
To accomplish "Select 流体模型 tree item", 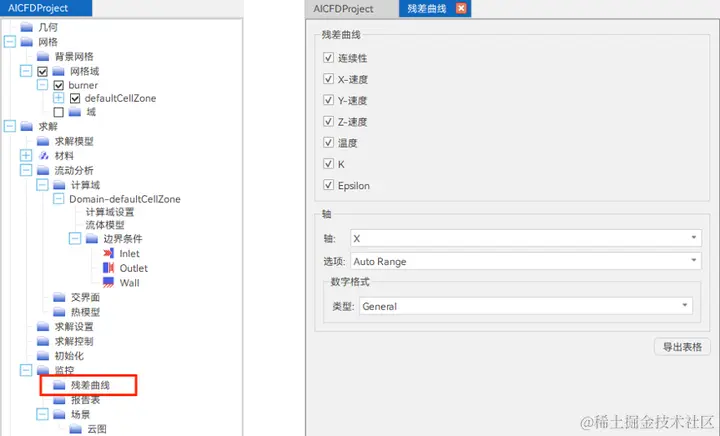I will (x=105, y=225).
